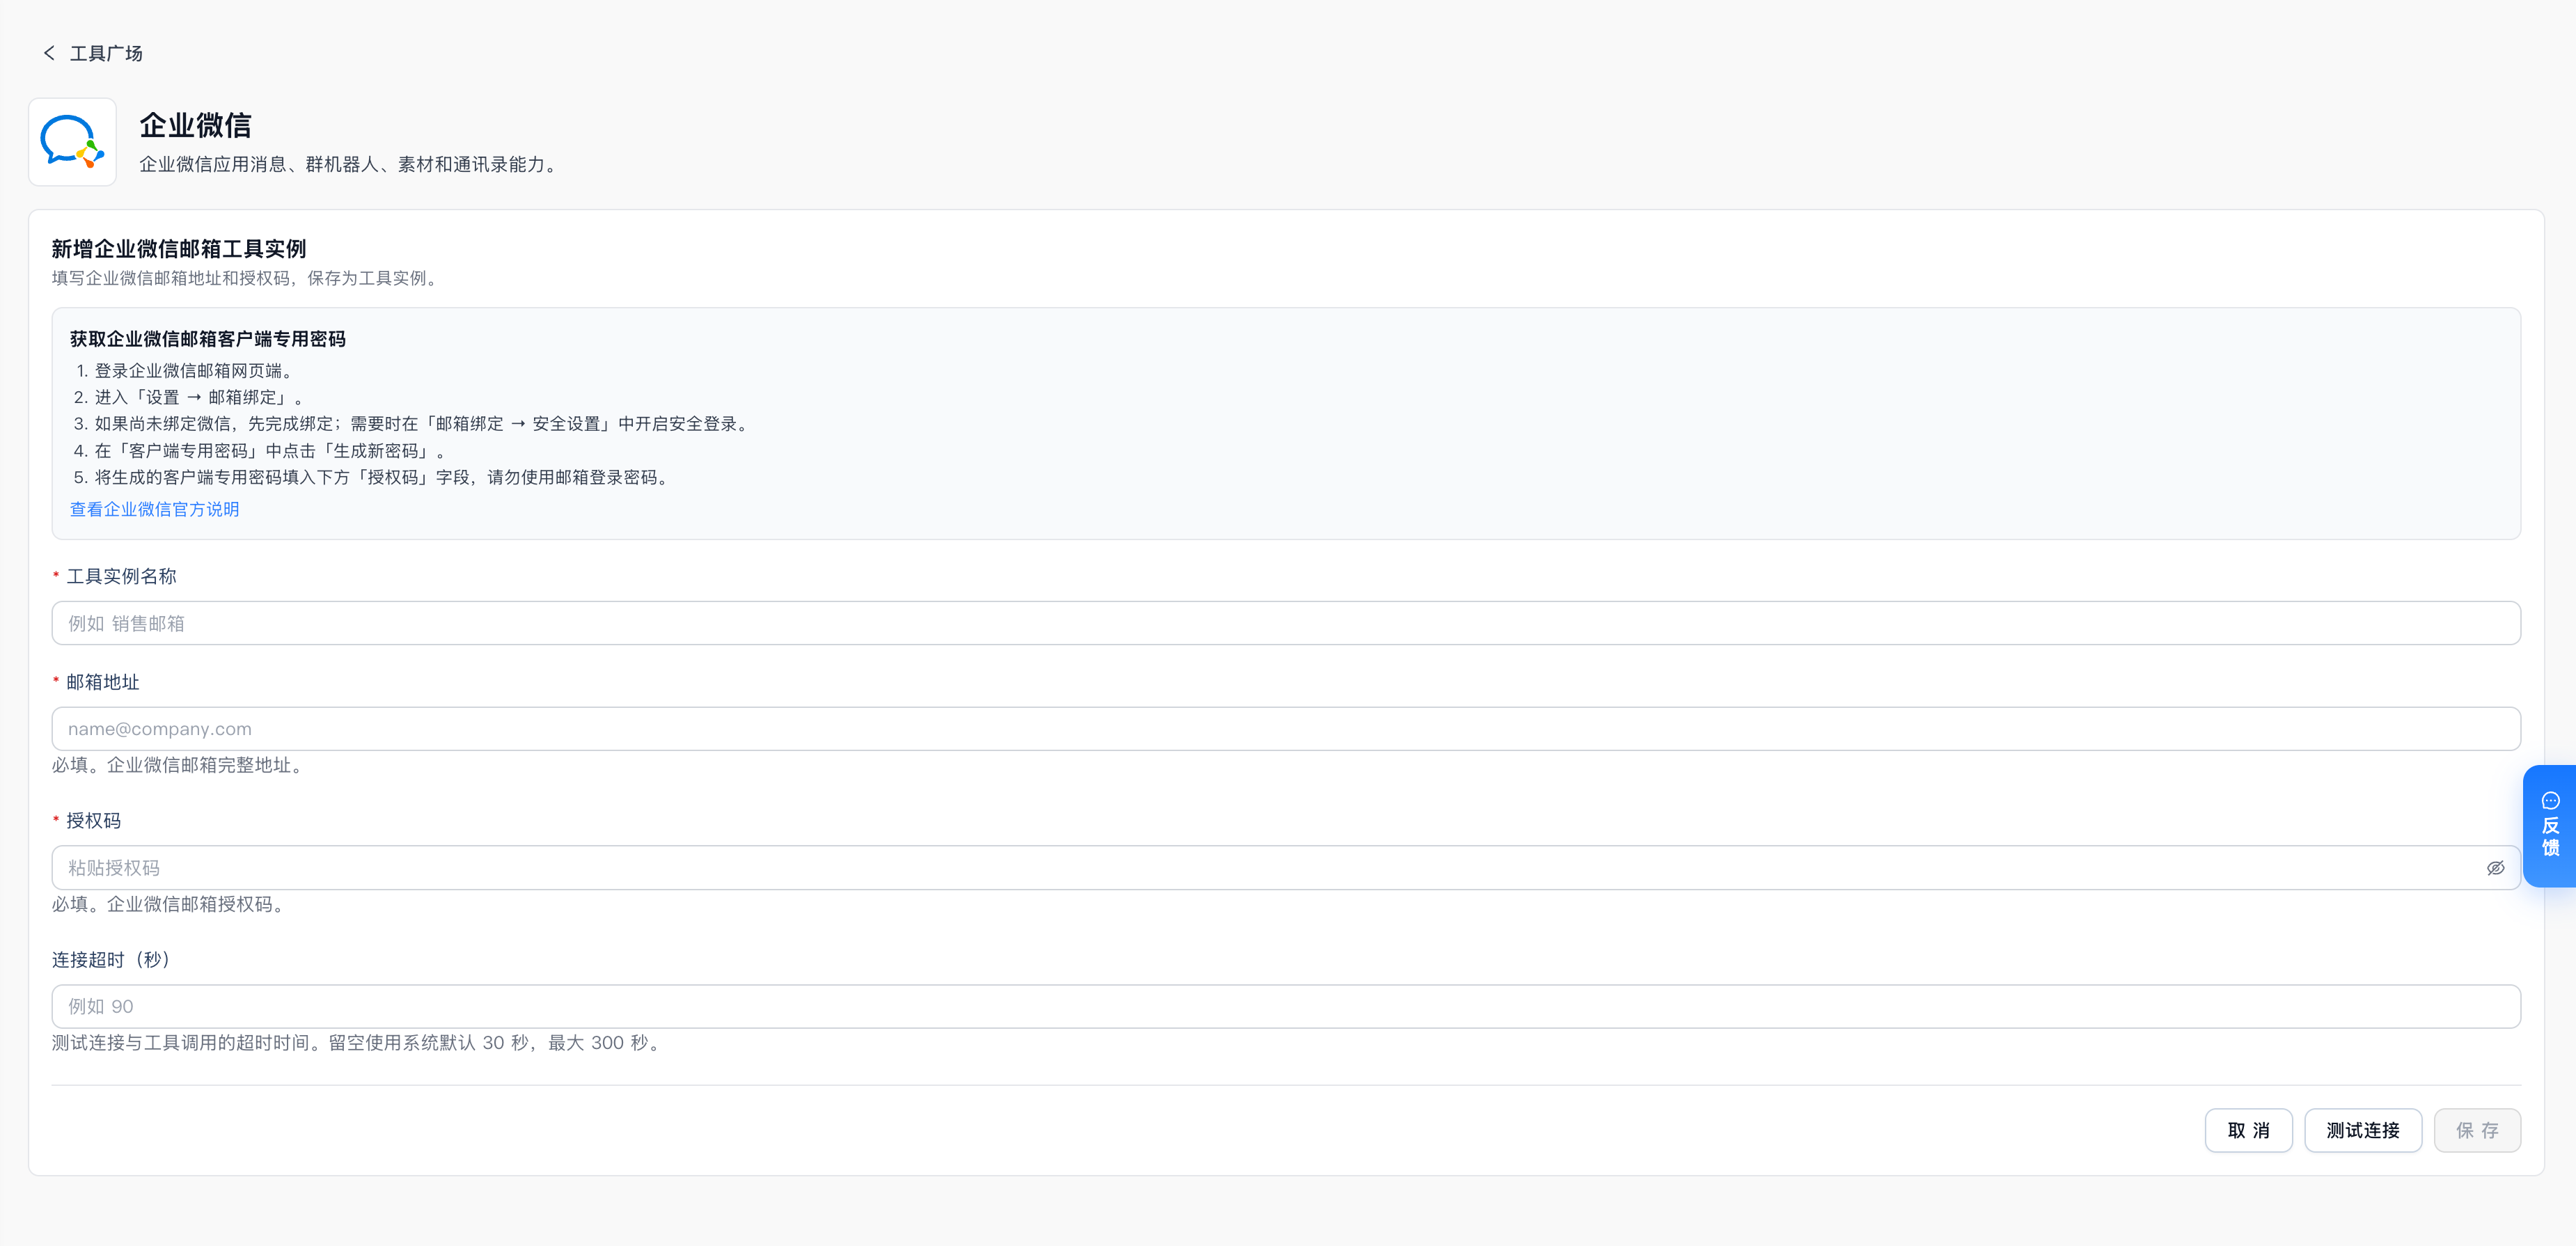Screen dimensions: 2576x1246
Task: Toggle authorization code visibility eye icon
Action: click(2495, 868)
